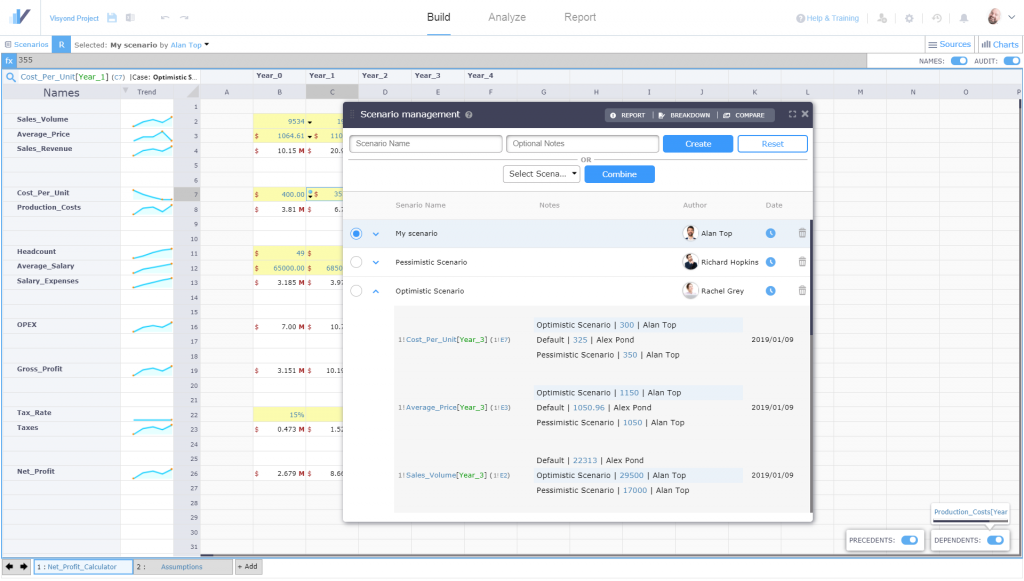Open the Charts panel
1024x581 pixels.
click(1000, 44)
